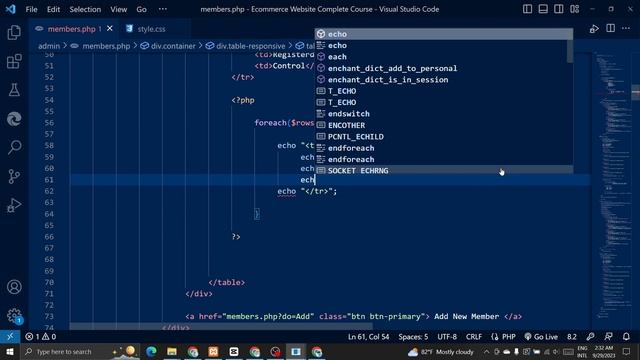Open the remote window indicator in status bar
The height and width of the screenshot is (360, 640).
tap(10, 337)
